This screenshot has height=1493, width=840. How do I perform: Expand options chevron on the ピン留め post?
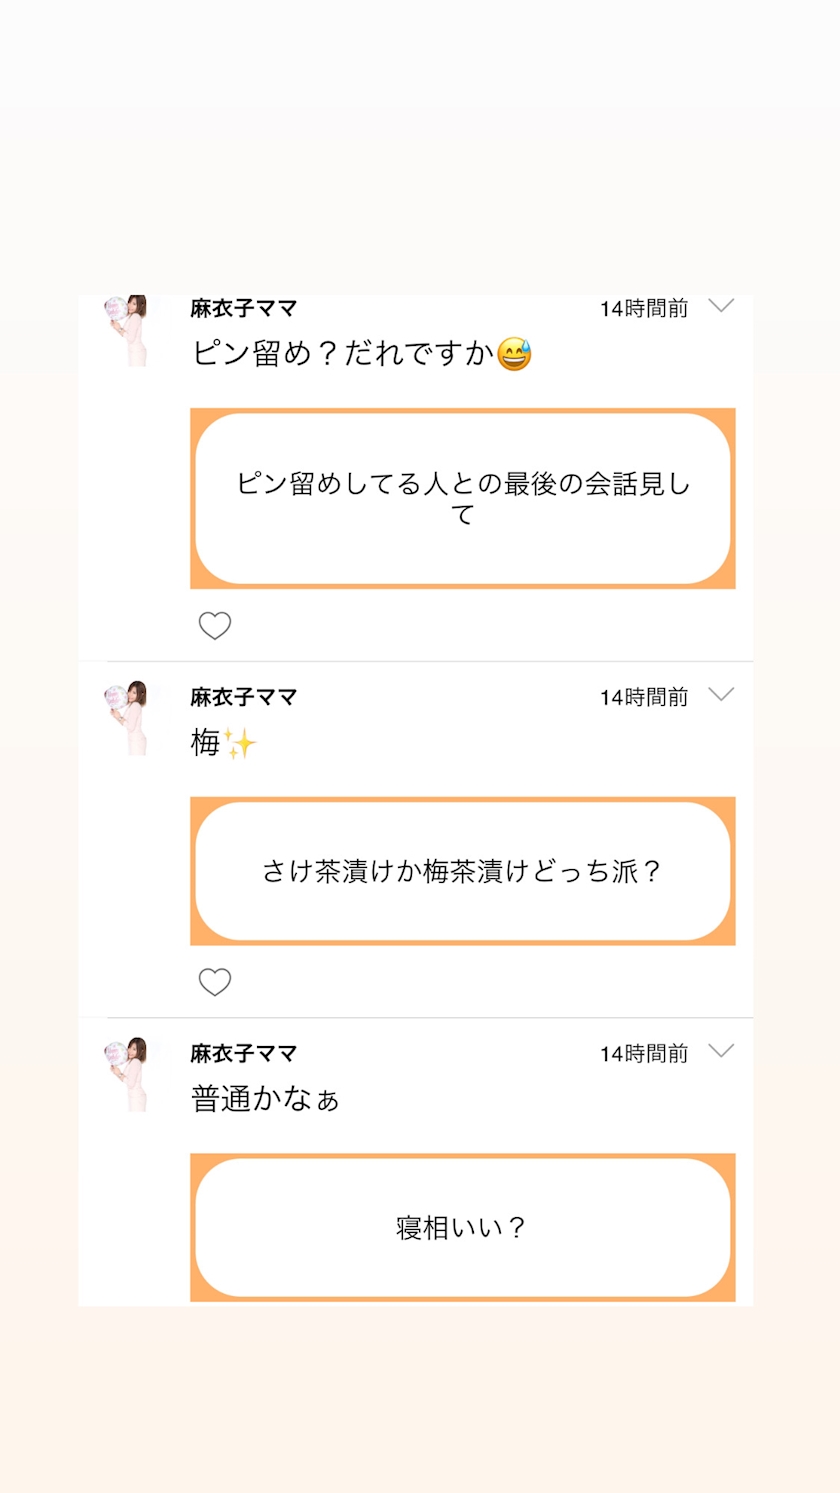(721, 306)
